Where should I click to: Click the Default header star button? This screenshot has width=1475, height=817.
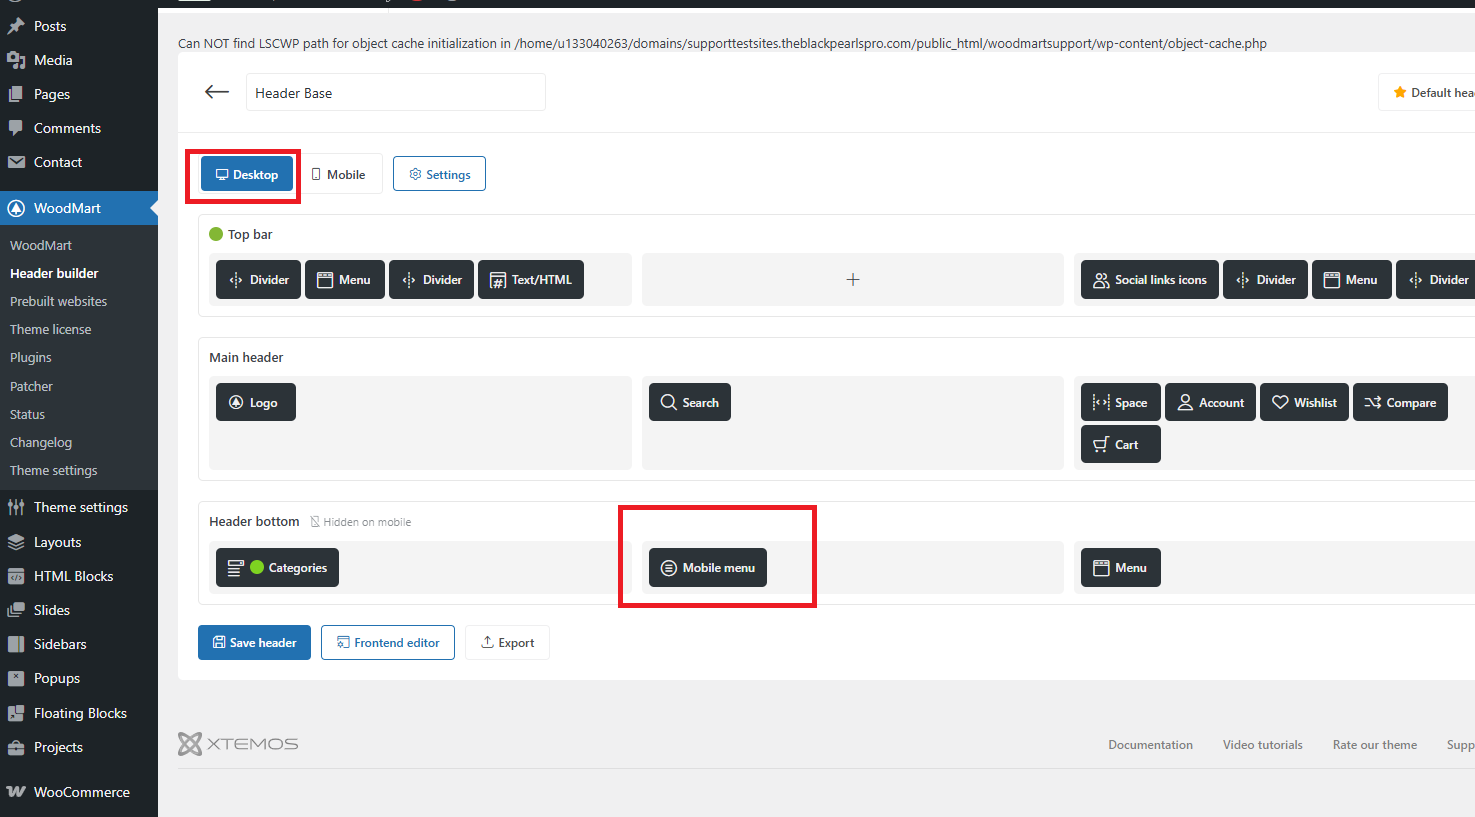[x=1427, y=92]
